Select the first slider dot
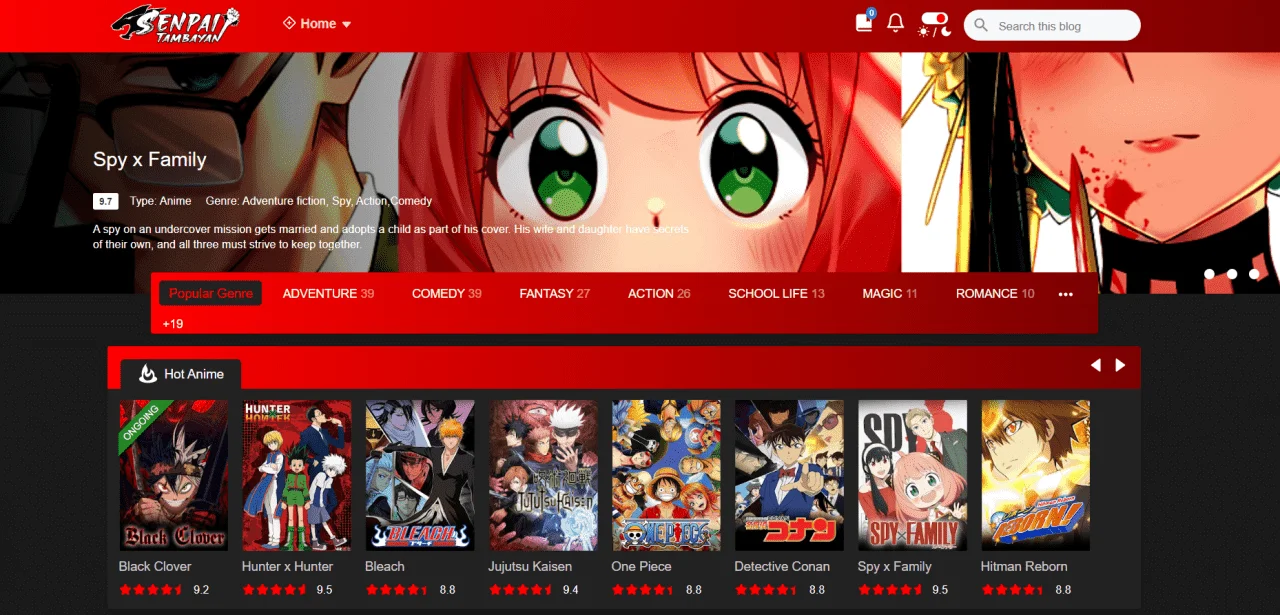This screenshot has width=1280, height=615. (x=1210, y=274)
